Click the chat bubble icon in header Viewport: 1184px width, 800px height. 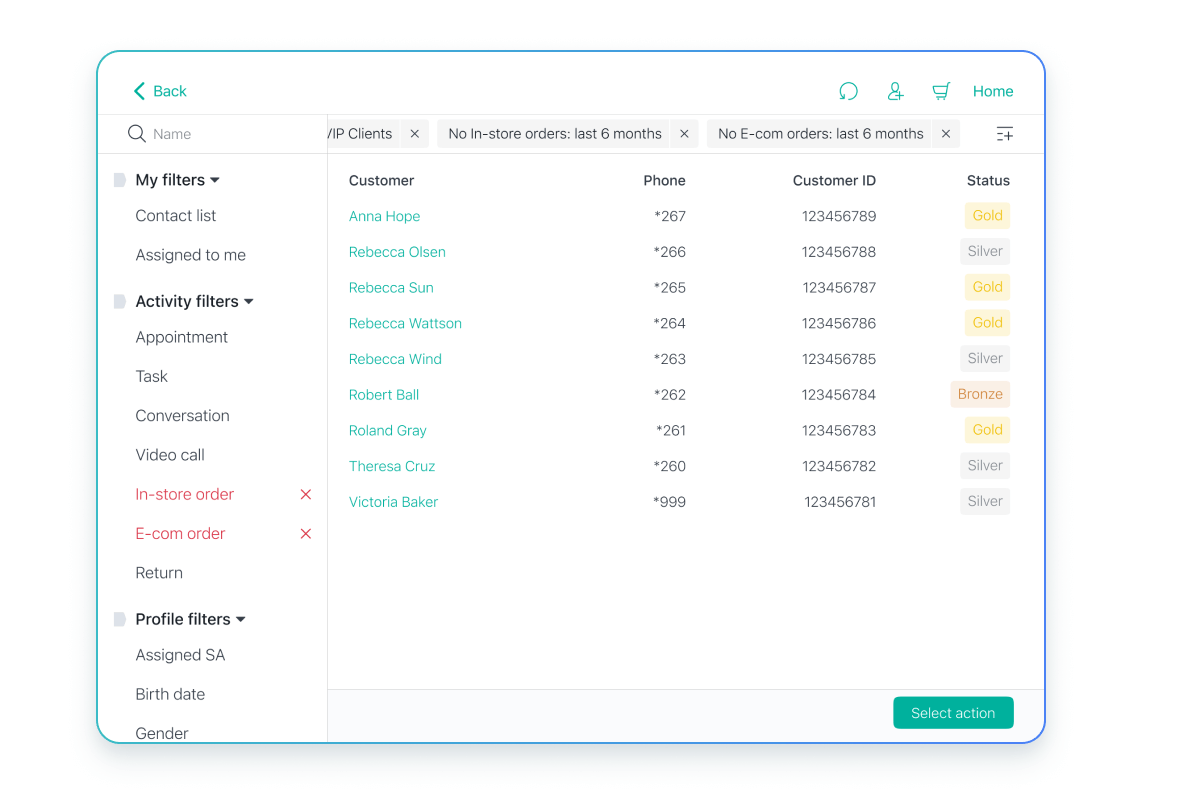click(848, 91)
